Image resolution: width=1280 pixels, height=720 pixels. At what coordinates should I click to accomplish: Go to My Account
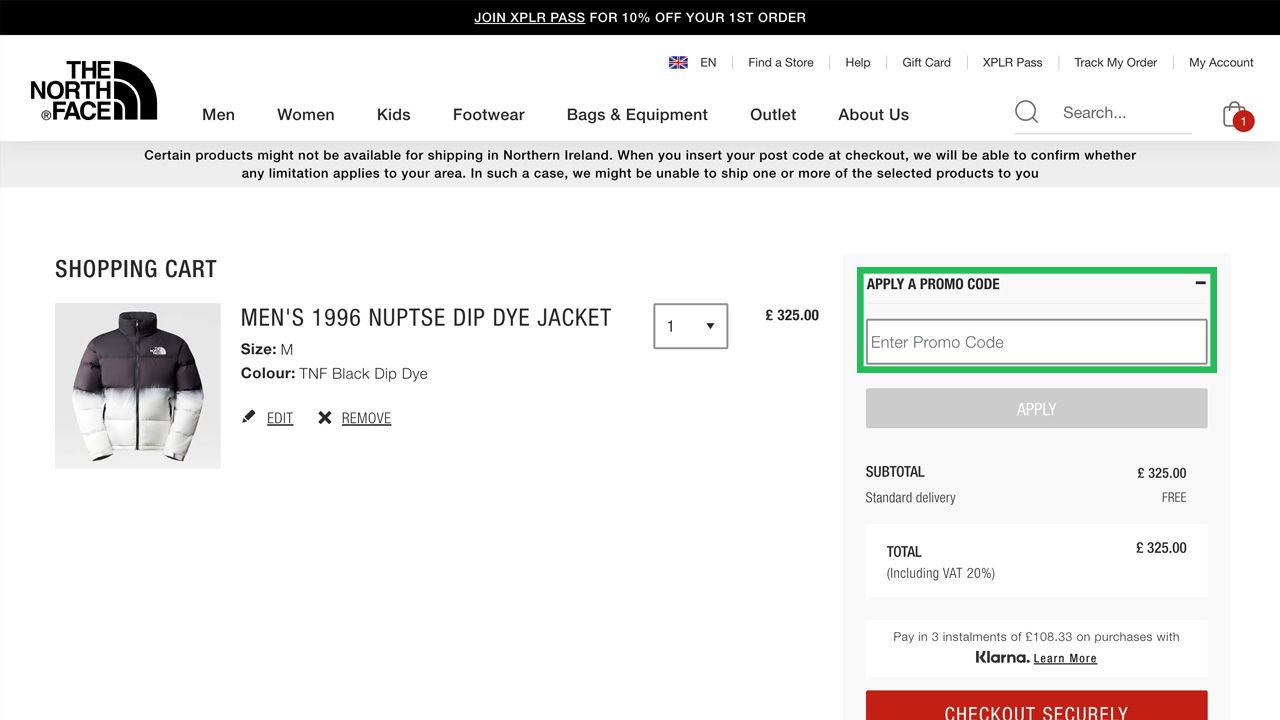pyautogui.click(x=1221, y=62)
